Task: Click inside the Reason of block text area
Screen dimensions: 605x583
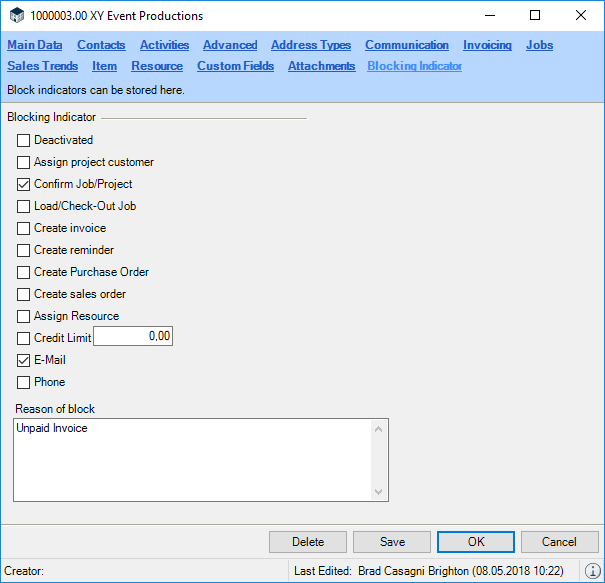Action: tap(190, 460)
